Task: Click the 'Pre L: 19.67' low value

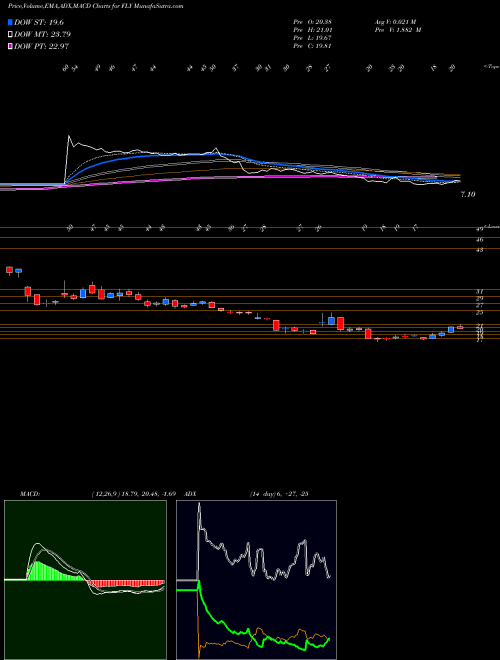Action: coord(314,38)
